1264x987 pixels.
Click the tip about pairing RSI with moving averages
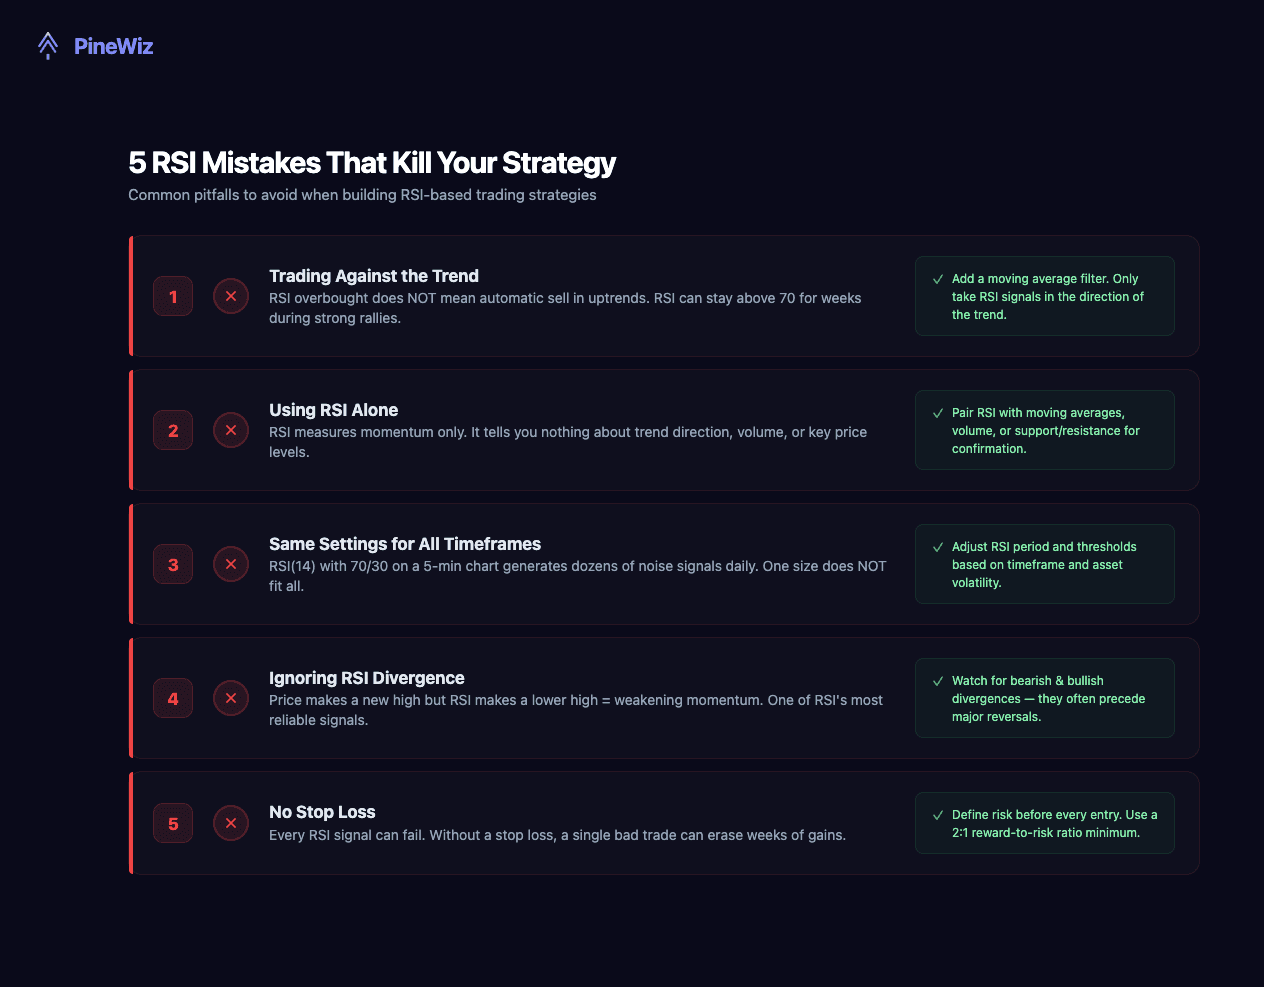[x=1044, y=430]
